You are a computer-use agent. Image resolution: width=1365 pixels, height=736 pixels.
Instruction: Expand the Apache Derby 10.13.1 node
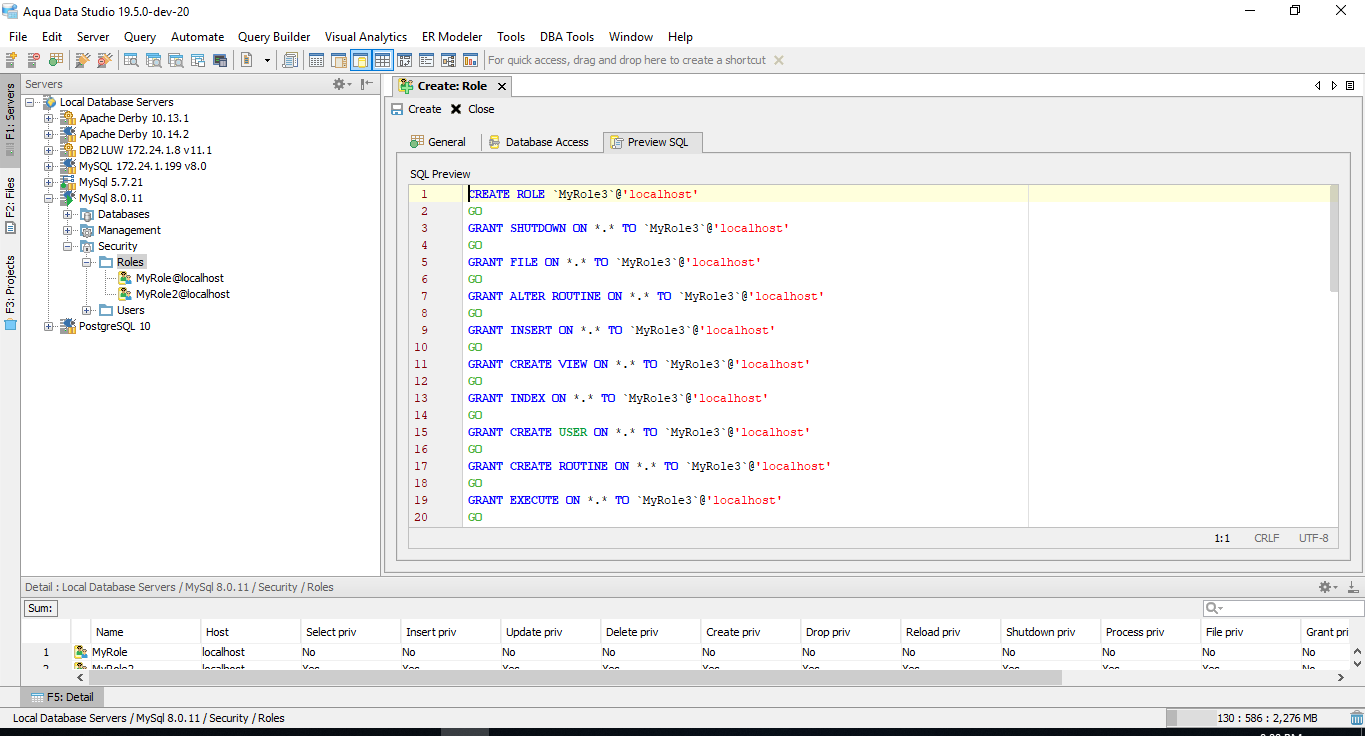[x=49, y=118]
